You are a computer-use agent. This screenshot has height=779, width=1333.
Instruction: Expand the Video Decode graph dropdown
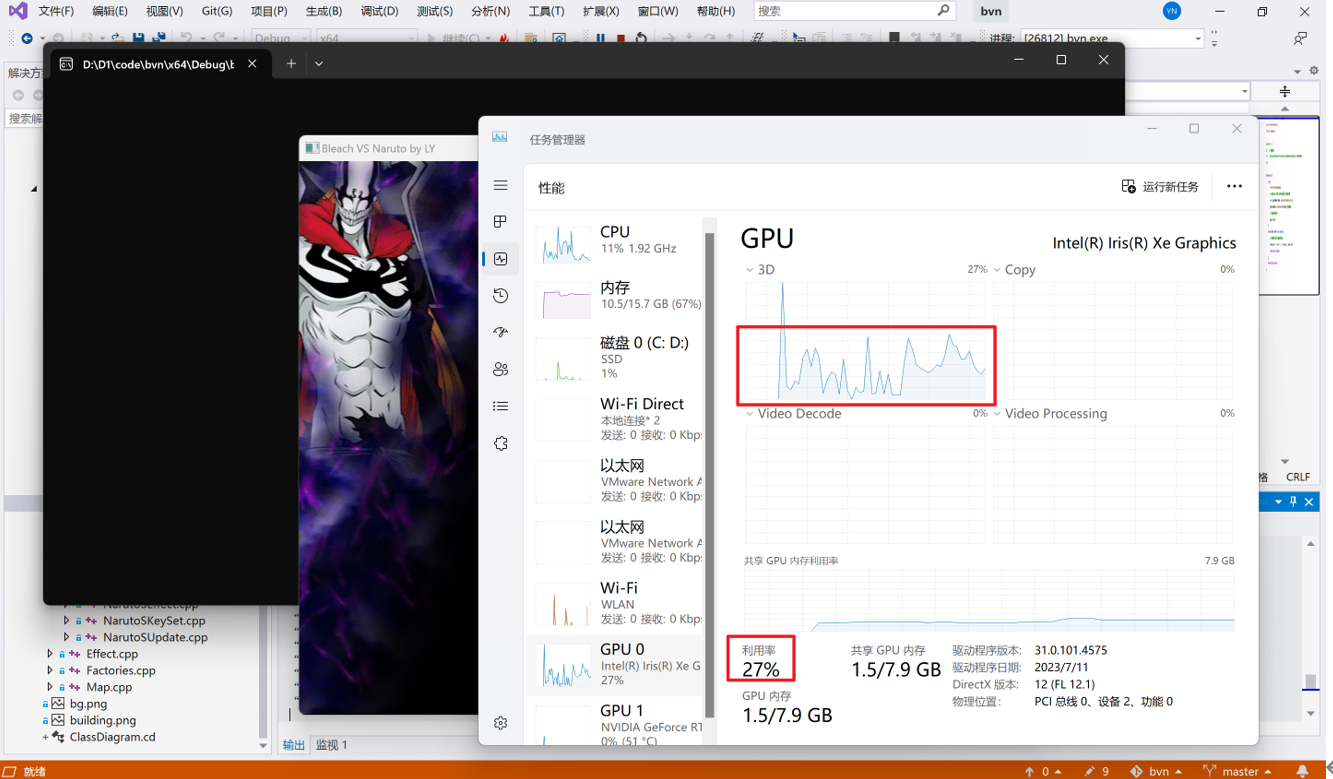749,414
